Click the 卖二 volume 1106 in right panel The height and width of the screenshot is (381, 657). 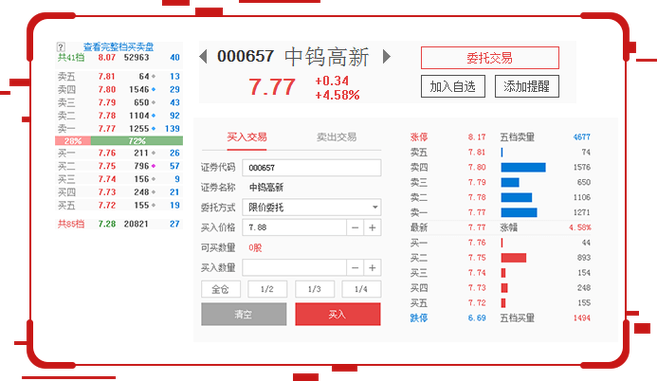(582, 197)
